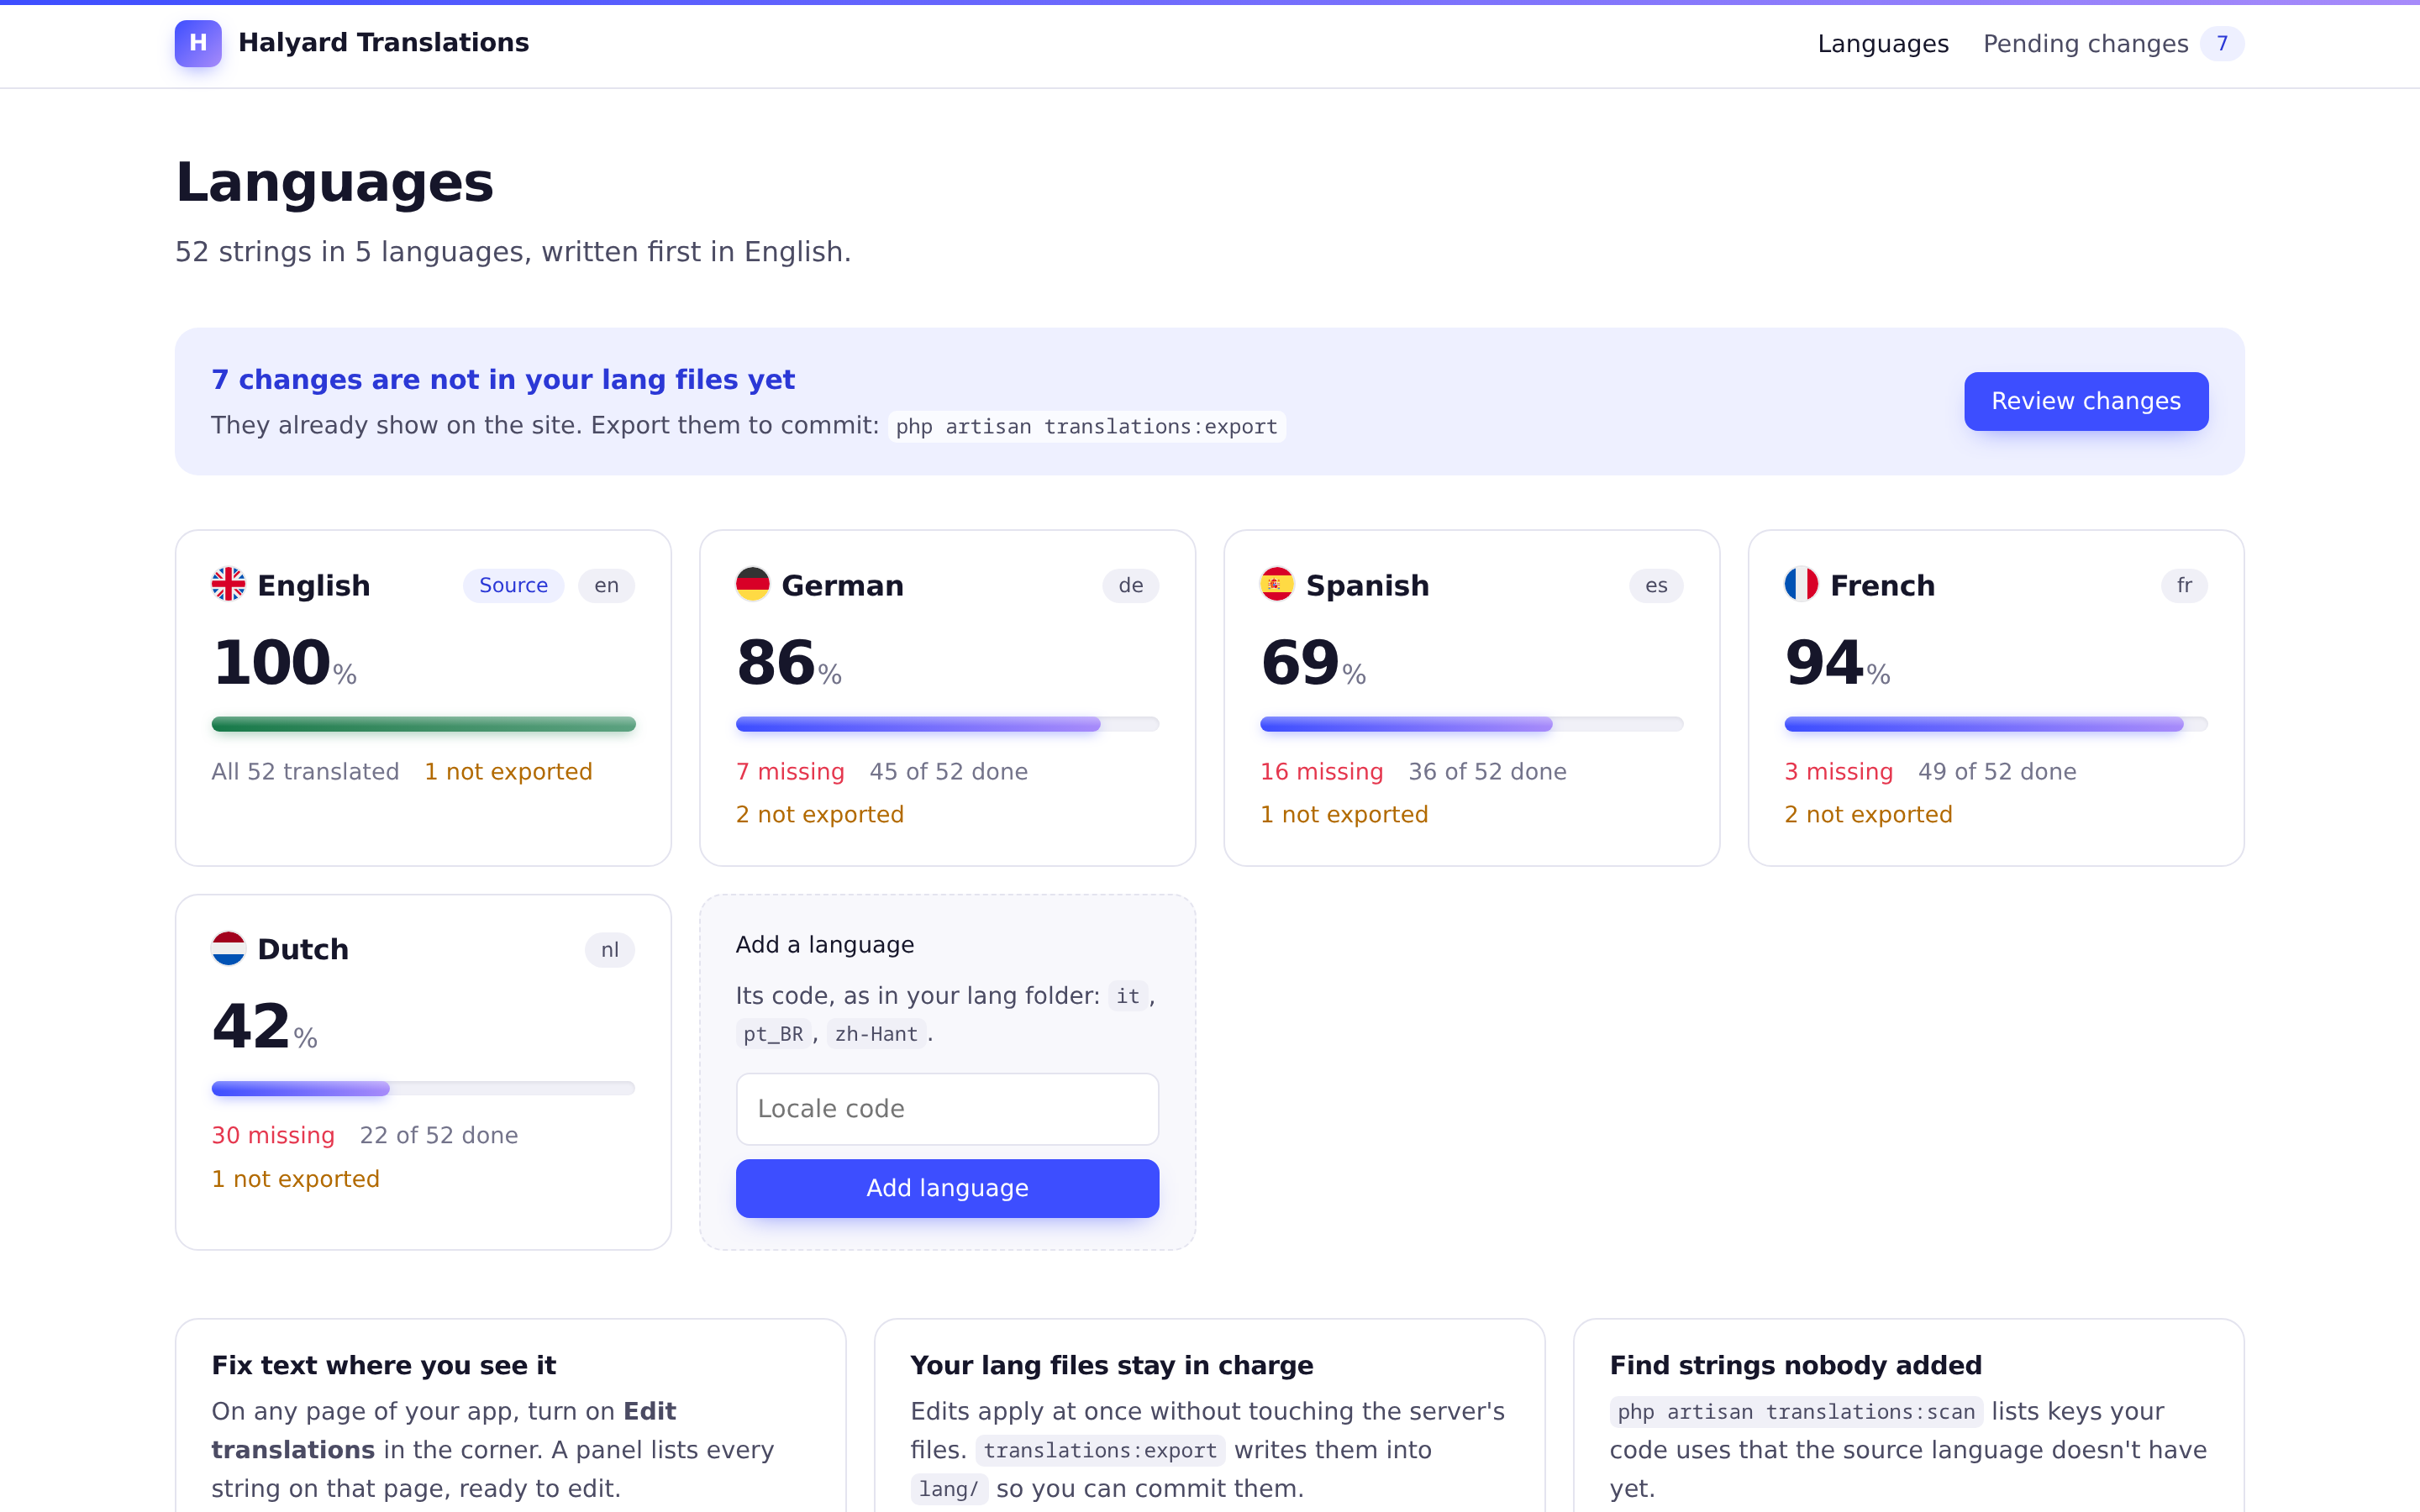2420x1512 pixels.
Task: Click the Add language button
Action: pyautogui.click(x=947, y=1188)
